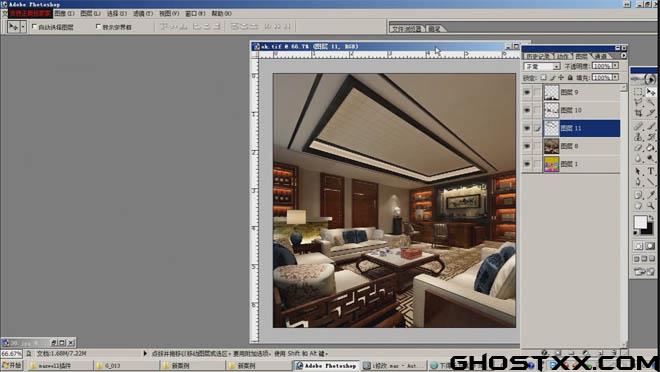The image size is (660, 372).
Task: Select the Eyedropper tool
Action: pos(651,194)
